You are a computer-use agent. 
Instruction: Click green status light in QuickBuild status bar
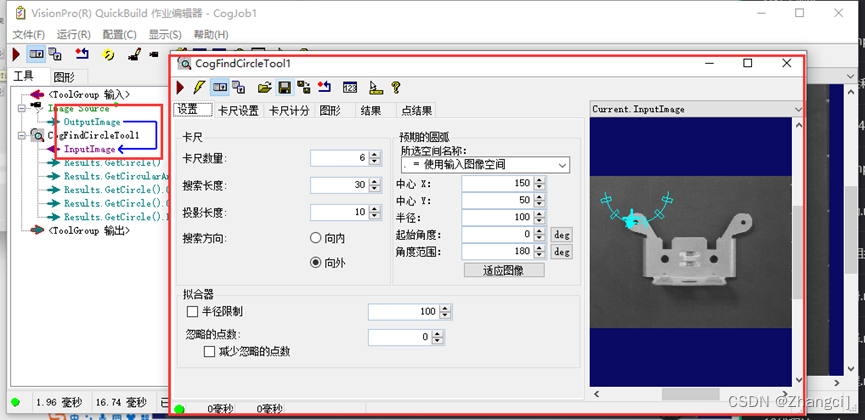(x=15, y=402)
